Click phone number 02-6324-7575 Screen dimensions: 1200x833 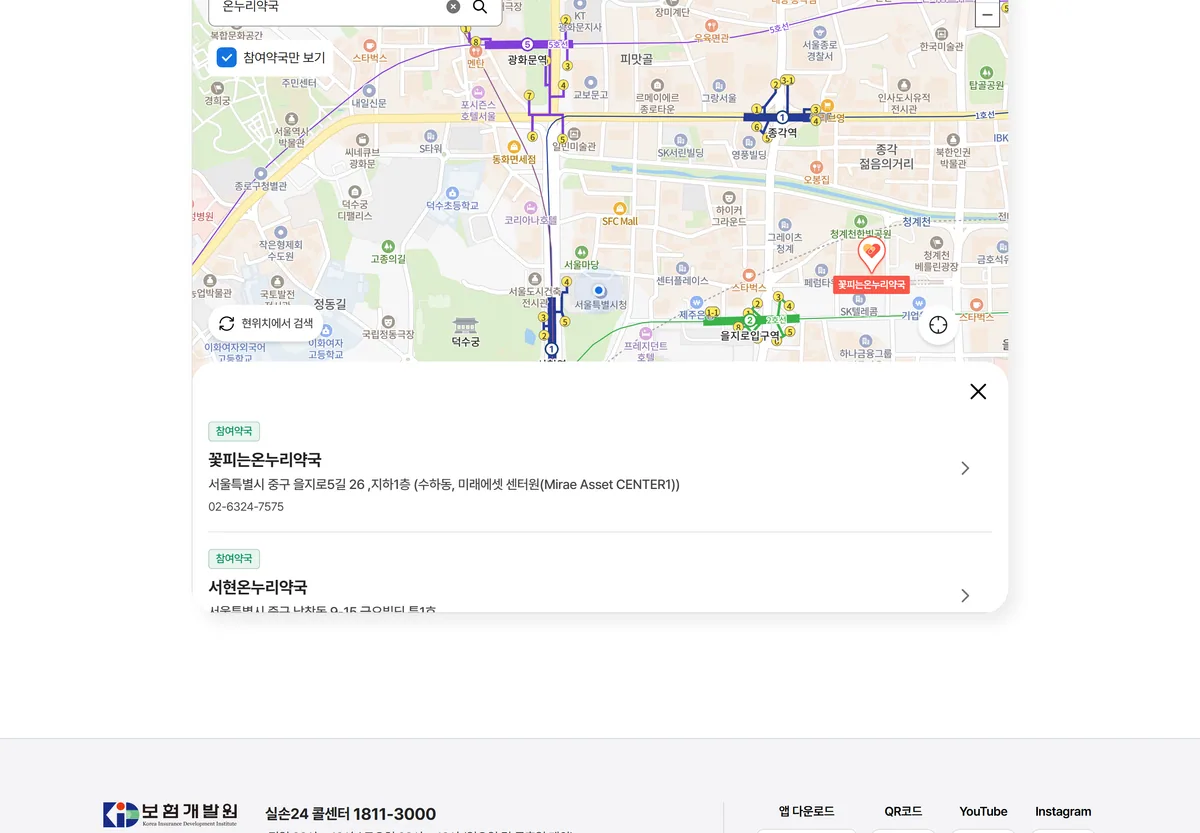click(246, 507)
